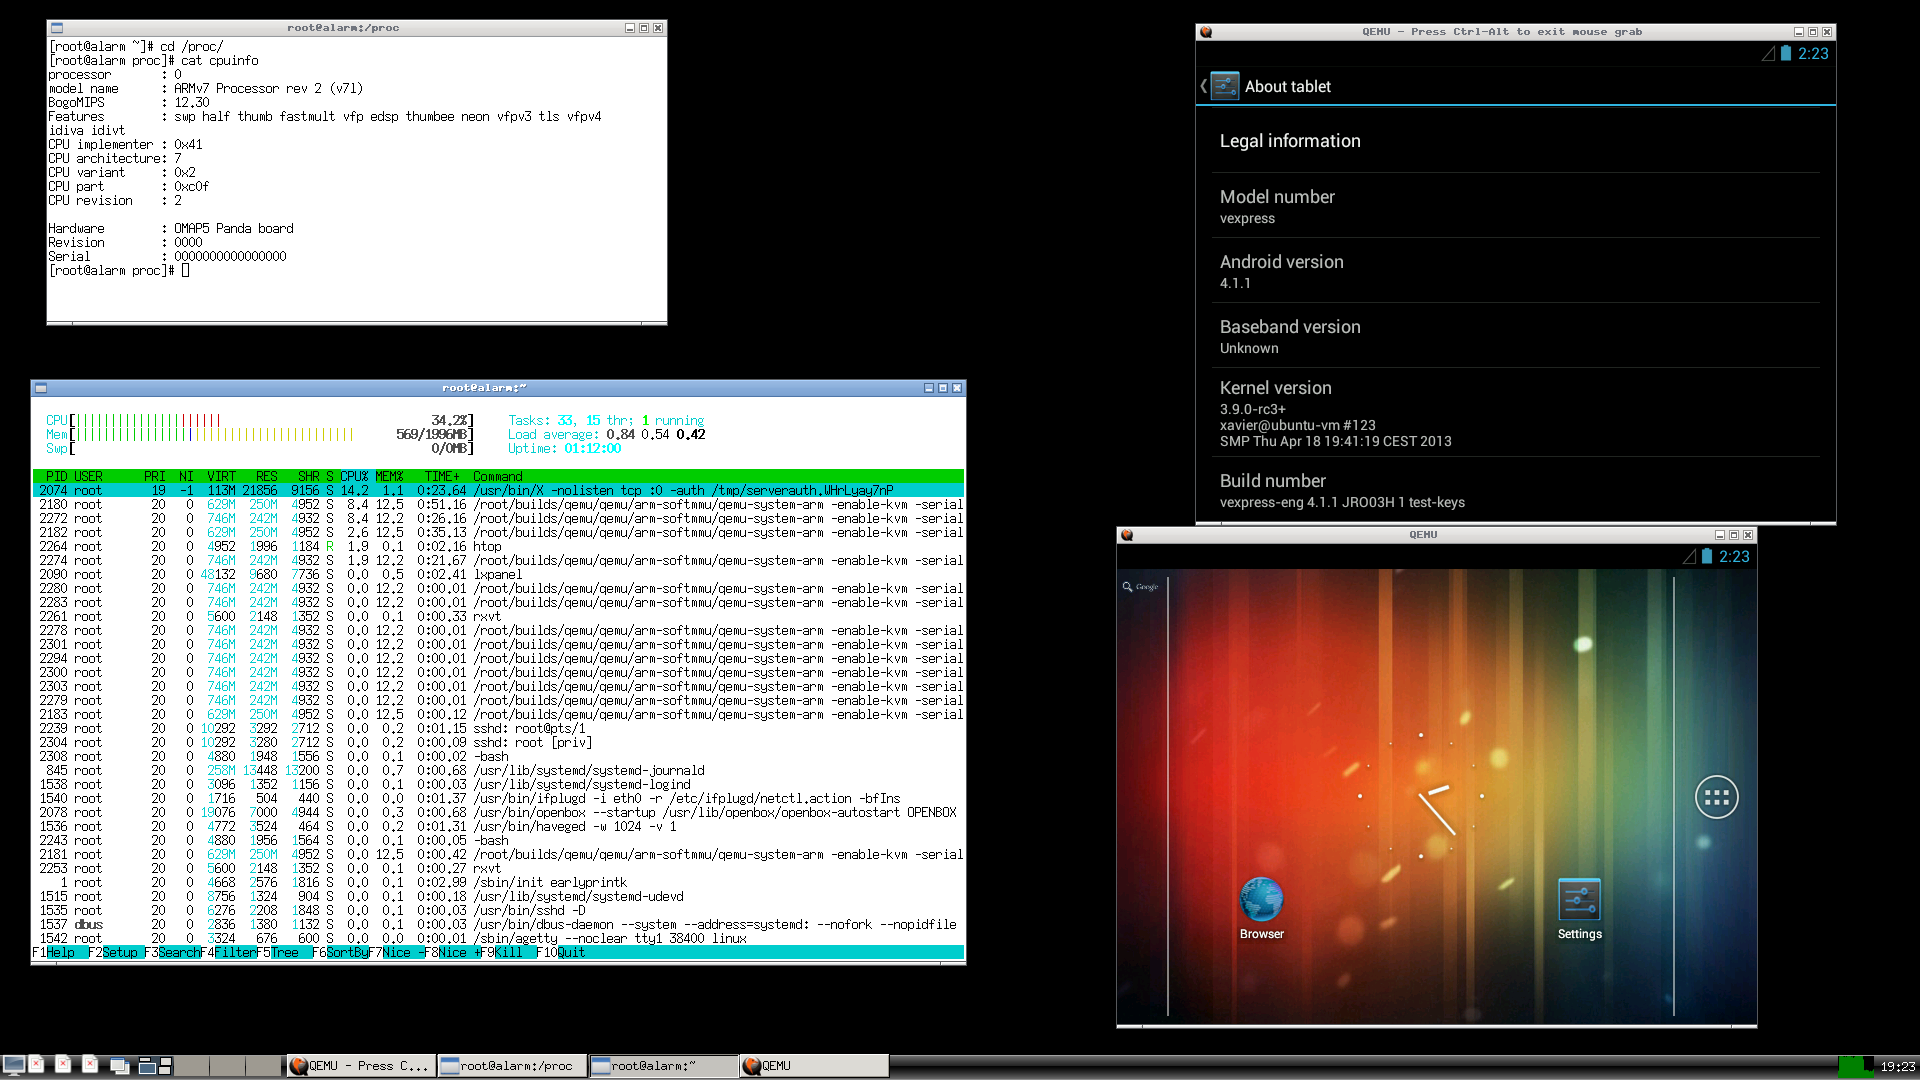Switch to QEMU - Press C... taskbar window
1920x1080 pixels.
tap(361, 1066)
